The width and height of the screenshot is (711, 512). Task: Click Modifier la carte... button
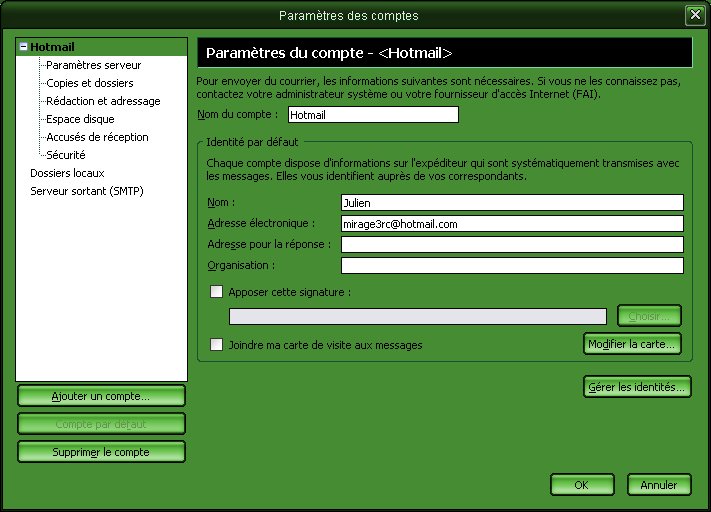point(632,344)
